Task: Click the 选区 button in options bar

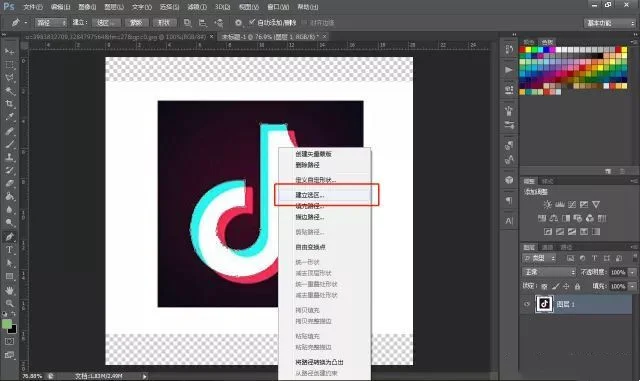Action: (107, 23)
